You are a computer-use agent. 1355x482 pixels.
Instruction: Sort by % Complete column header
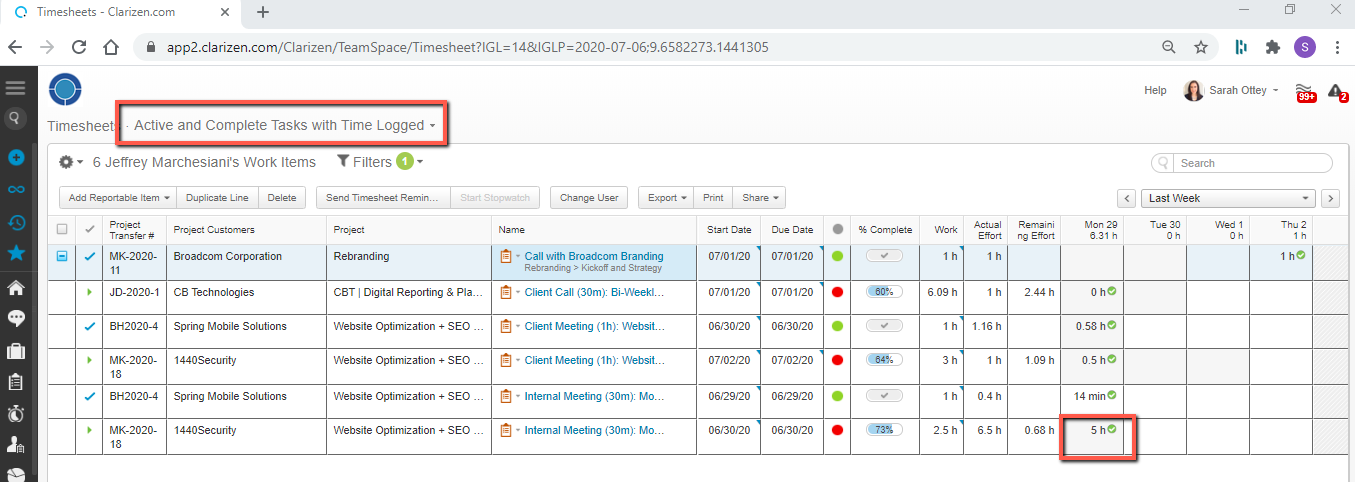[885, 230]
